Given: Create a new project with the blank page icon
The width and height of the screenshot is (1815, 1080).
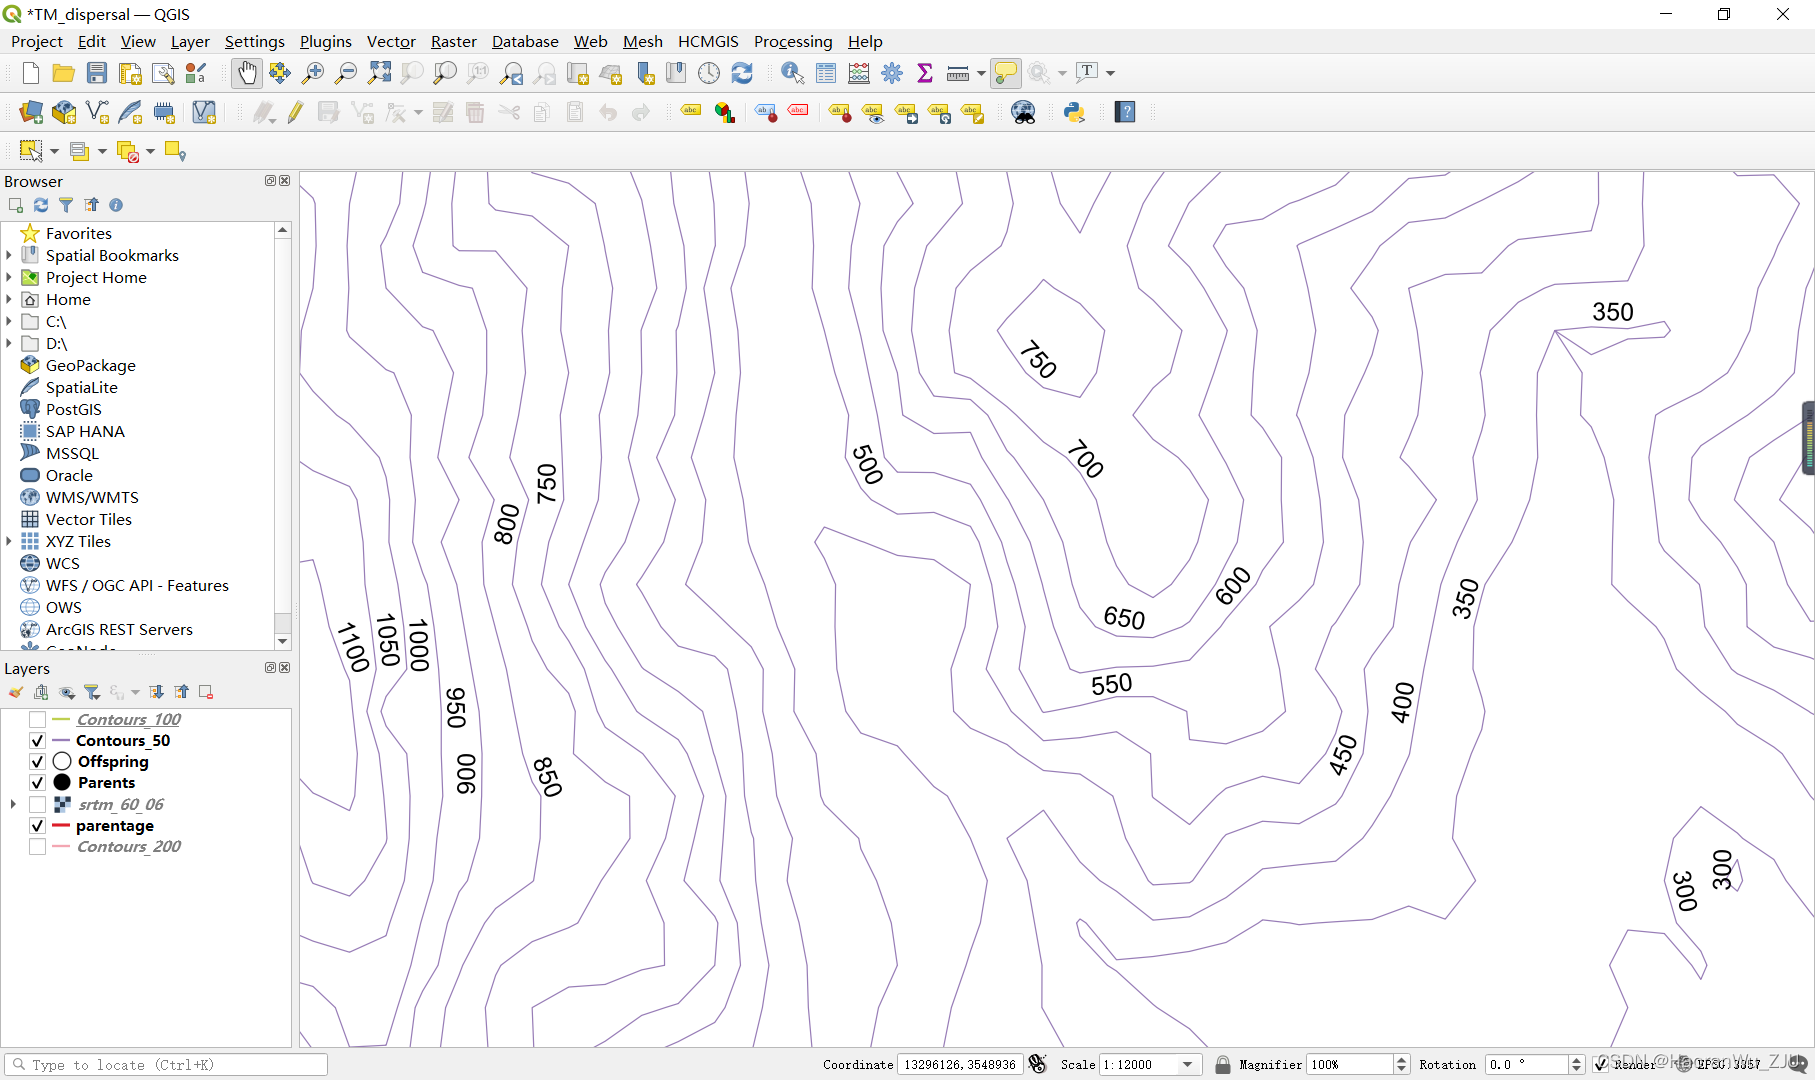Looking at the screenshot, I should pyautogui.click(x=30, y=73).
